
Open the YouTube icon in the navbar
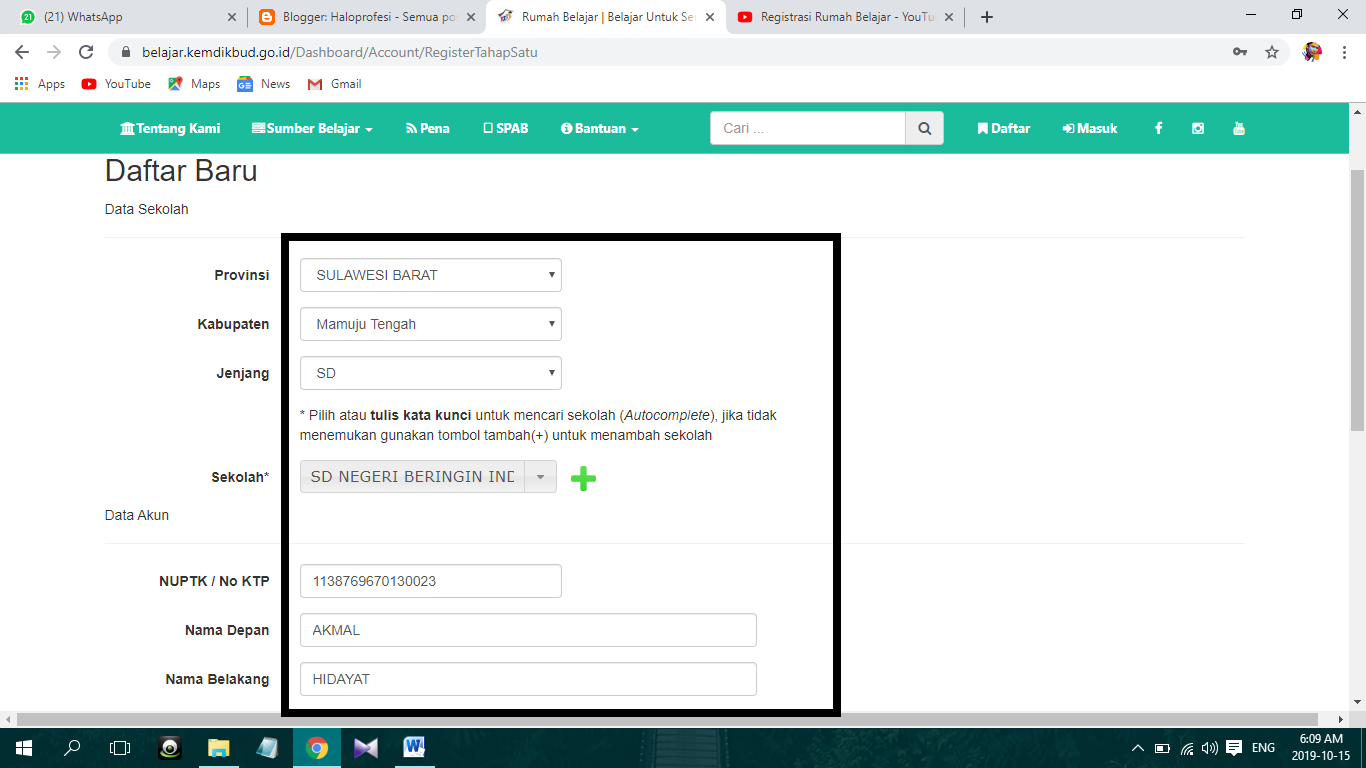pyautogui.click(x=1238, y=128)
